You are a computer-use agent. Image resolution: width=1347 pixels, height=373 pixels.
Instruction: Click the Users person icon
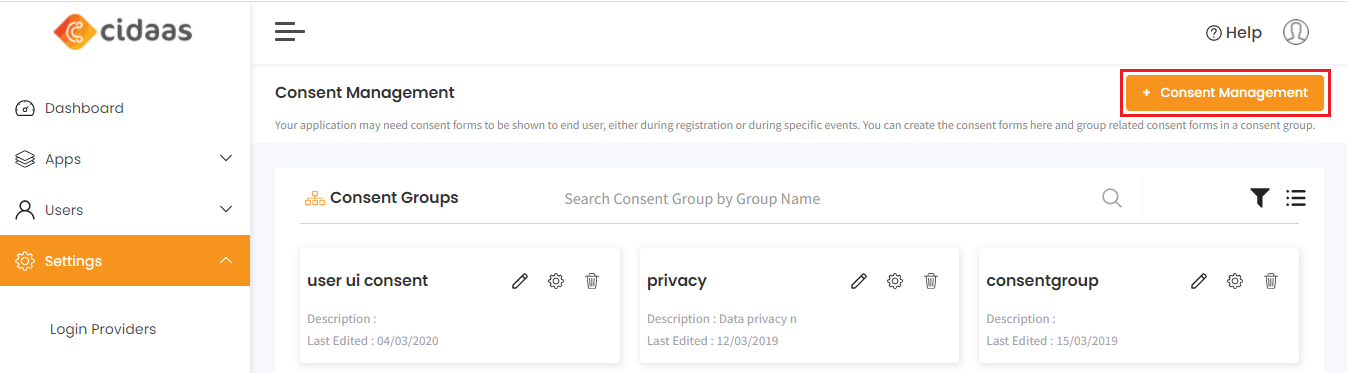click(x=26, y=210)
